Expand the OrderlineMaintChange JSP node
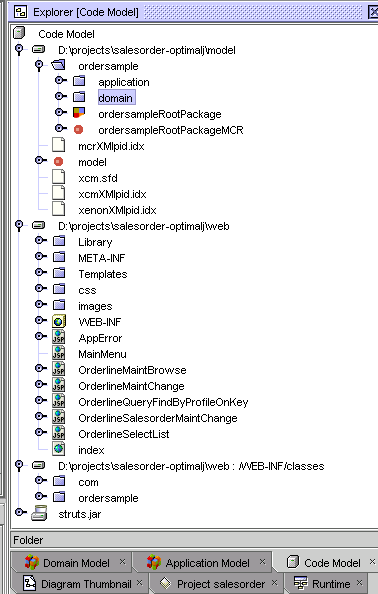The width and height of the screenshot is (378, 594). tap(41, 384)
